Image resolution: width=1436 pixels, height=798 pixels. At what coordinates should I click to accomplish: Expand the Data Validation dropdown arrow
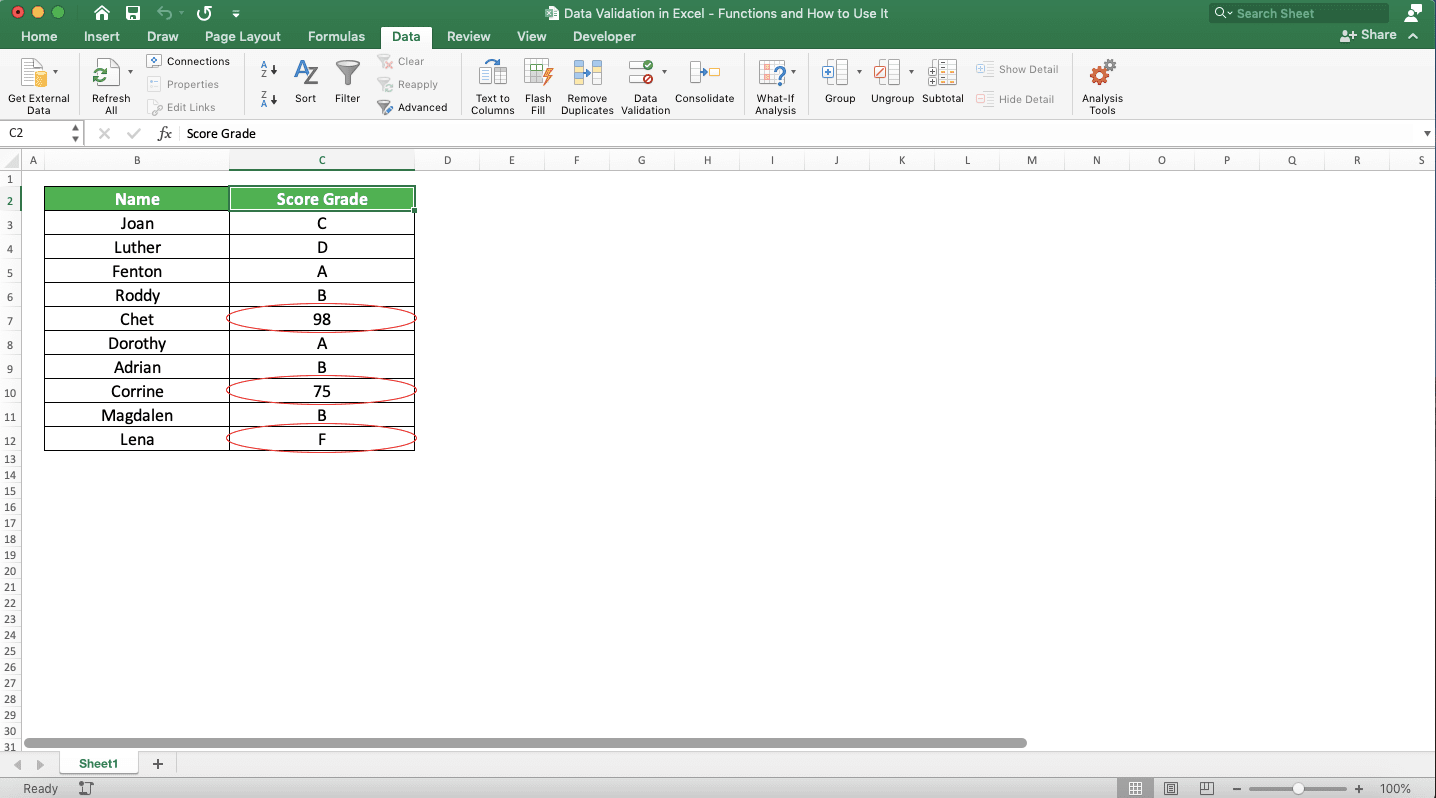664,72
